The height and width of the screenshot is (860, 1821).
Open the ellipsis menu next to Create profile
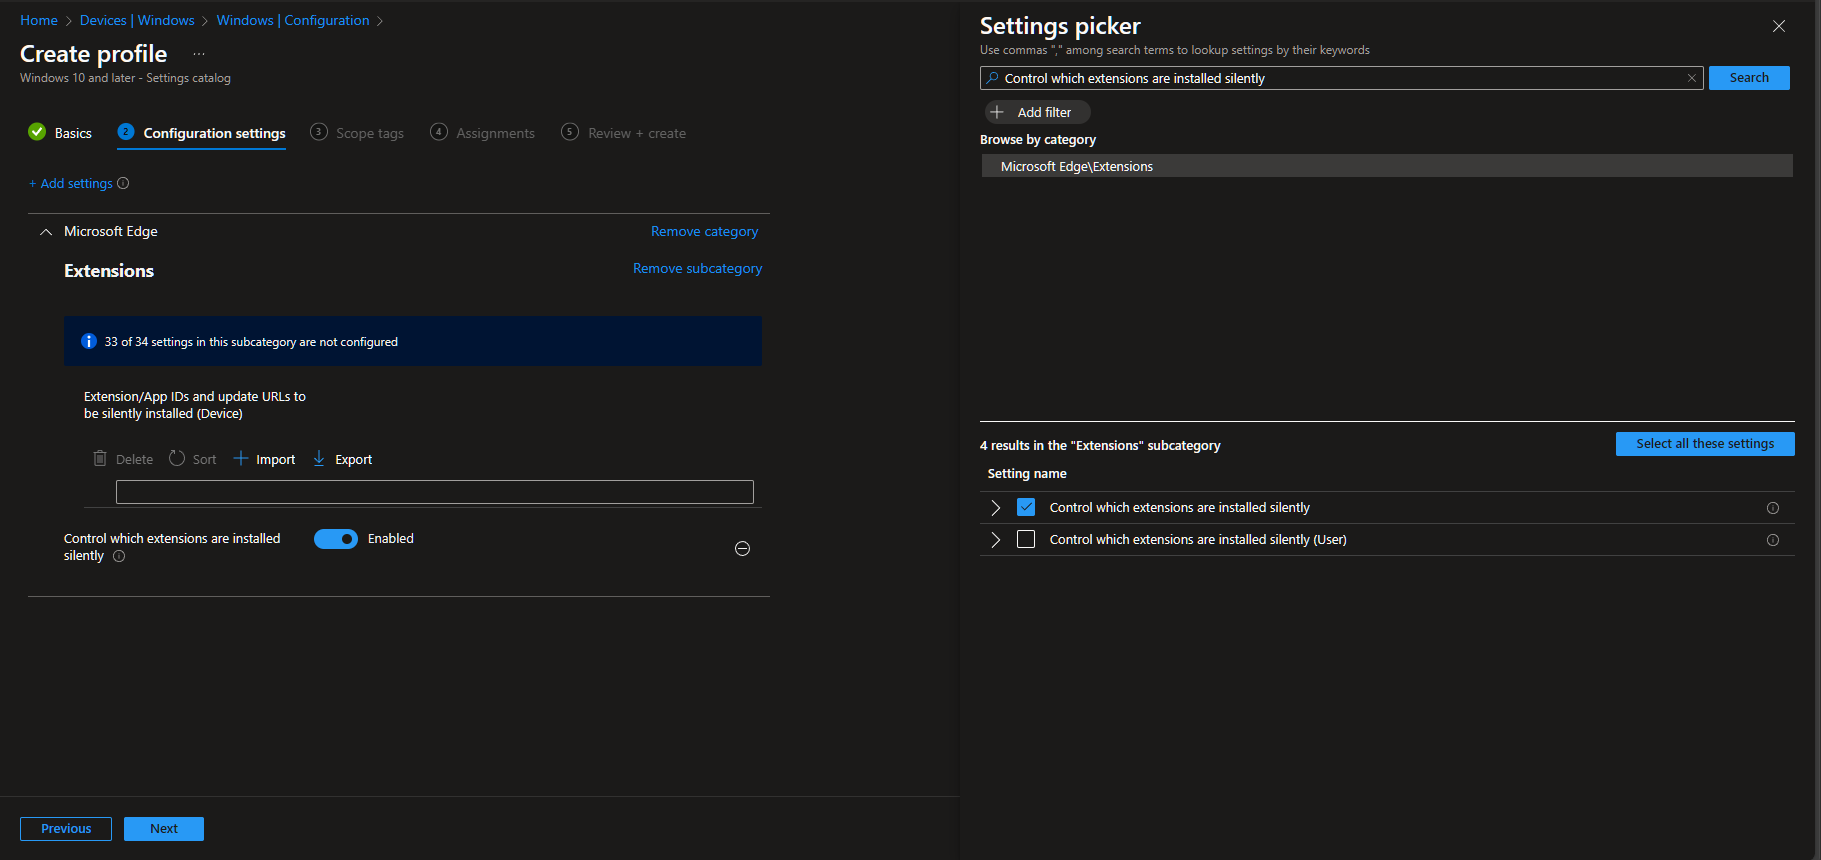[x=199, y=54]
